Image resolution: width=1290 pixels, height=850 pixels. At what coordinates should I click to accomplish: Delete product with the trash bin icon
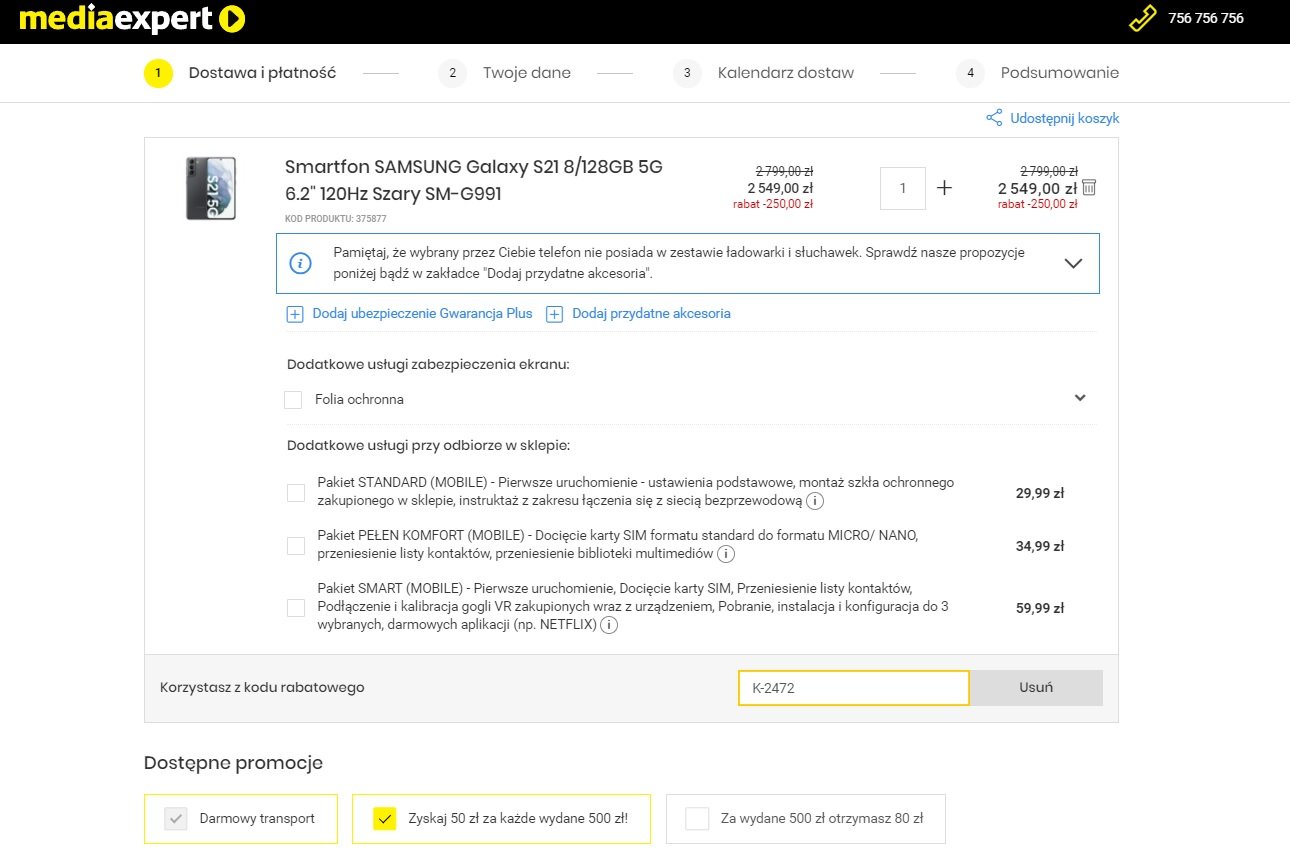pyautogui.click(x=1089, y=187)
